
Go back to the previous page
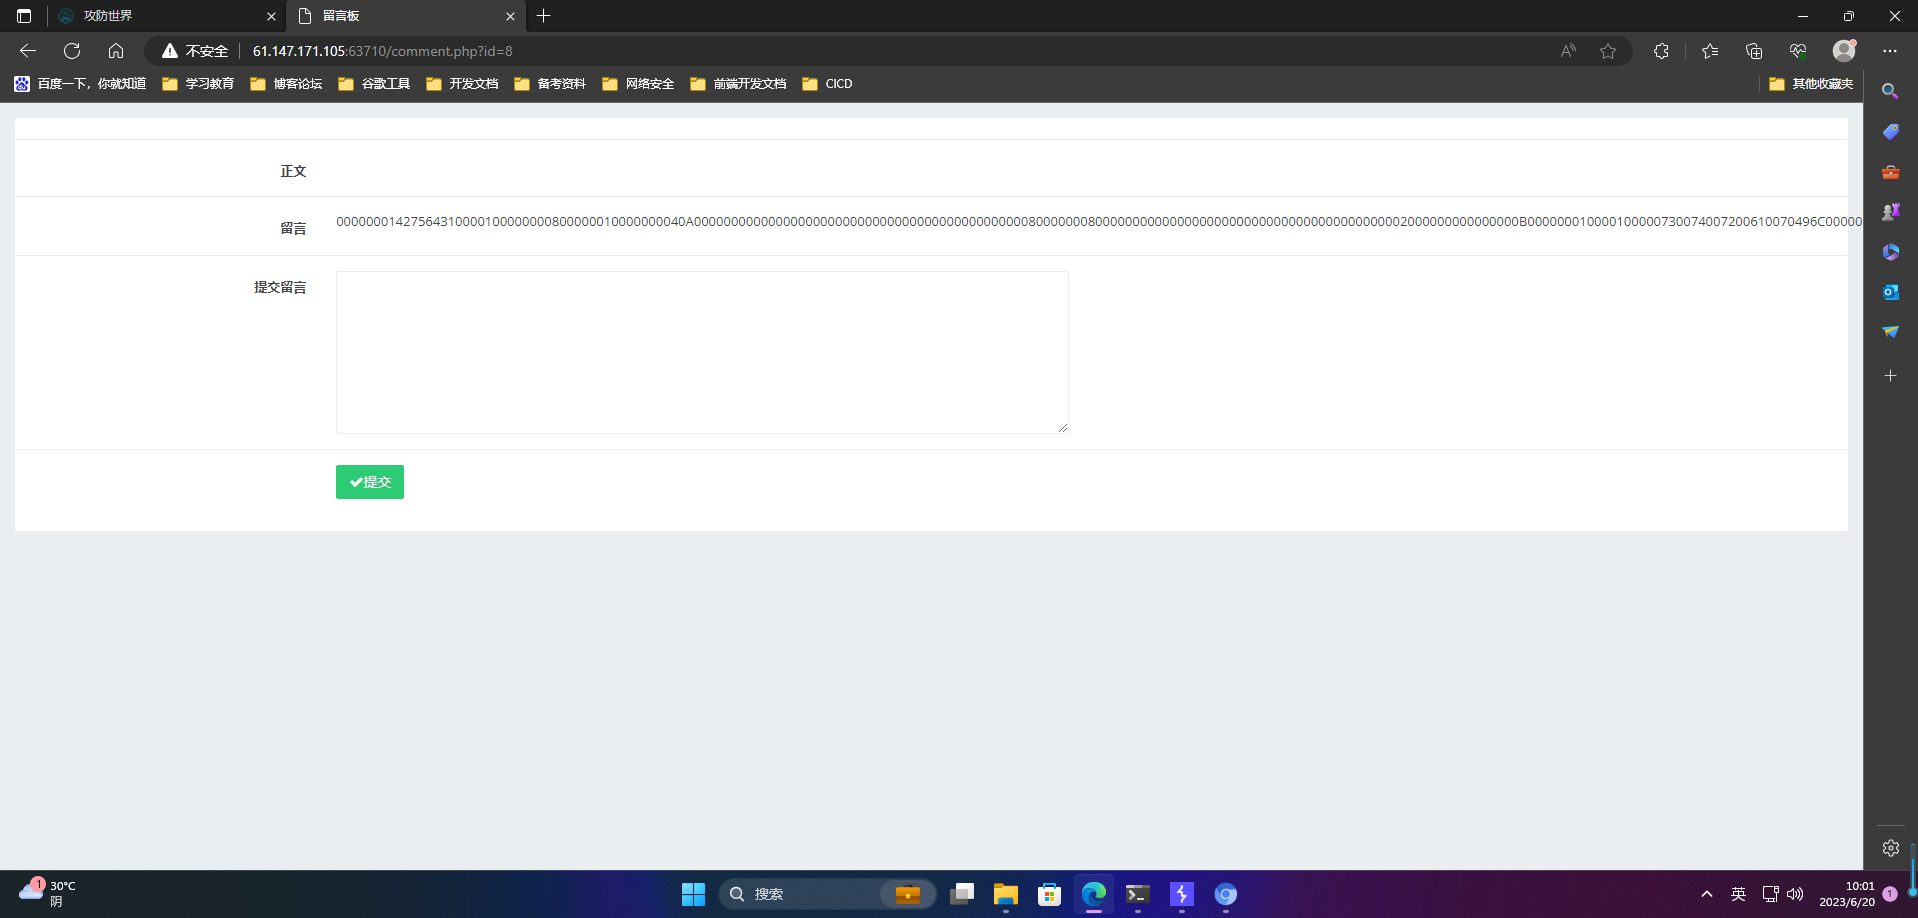click(28, 51)
